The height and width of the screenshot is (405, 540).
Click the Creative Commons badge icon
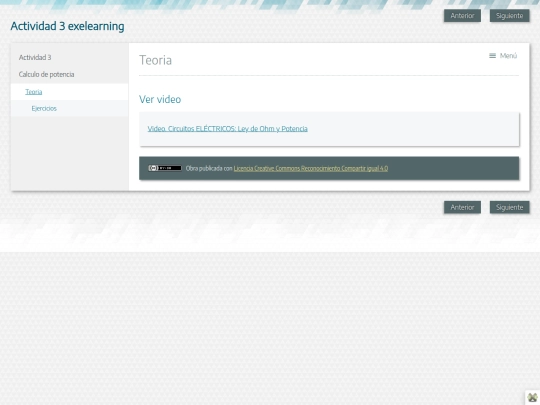pyautogui.click(x=165, y=168)
